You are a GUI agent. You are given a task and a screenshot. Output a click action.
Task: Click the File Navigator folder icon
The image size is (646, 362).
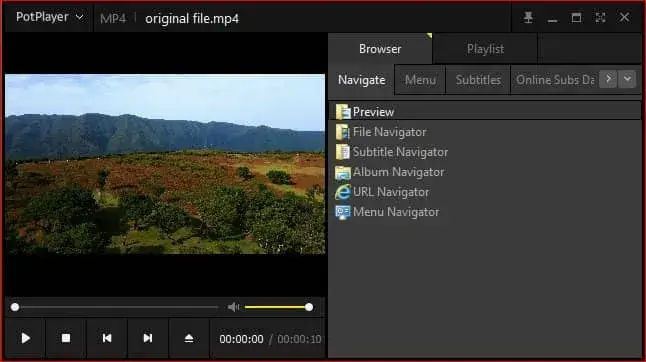click(x=342, y=132)
